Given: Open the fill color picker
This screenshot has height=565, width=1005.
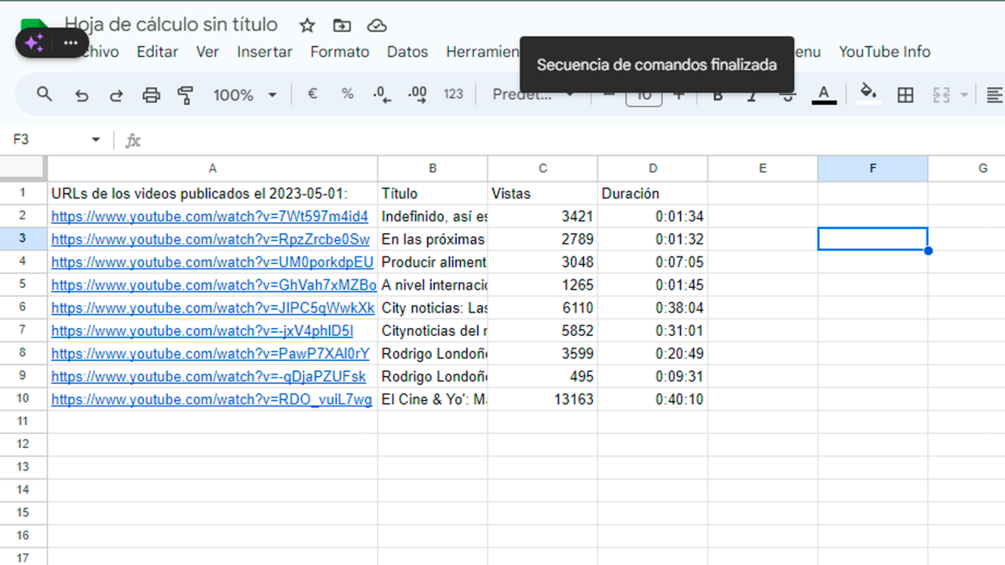Looking at the screenshot, I should tap(868, 94).
